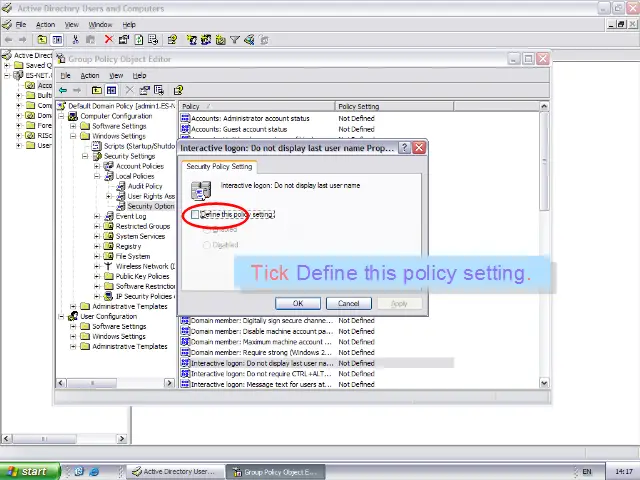
Task: Open the Windows start menu
Action: pos(29,472)
